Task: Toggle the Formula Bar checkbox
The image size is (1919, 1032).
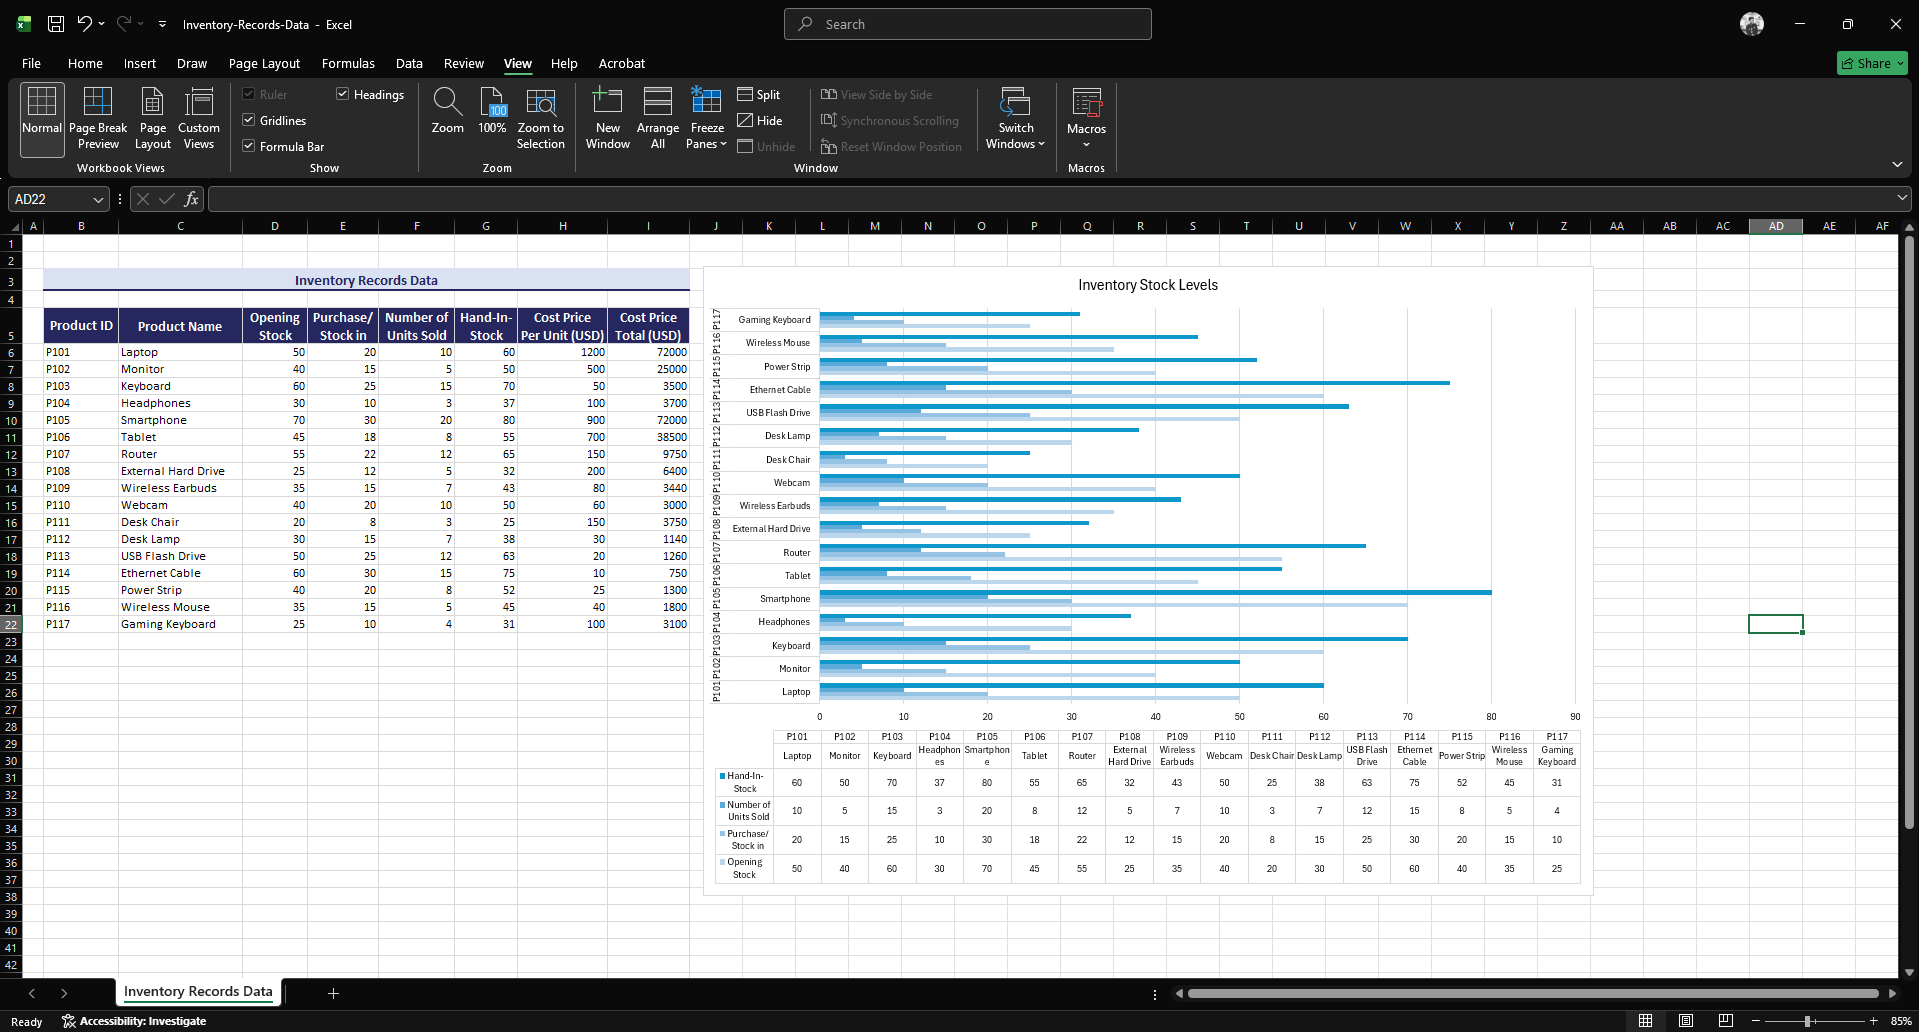Action: (283, 146)
